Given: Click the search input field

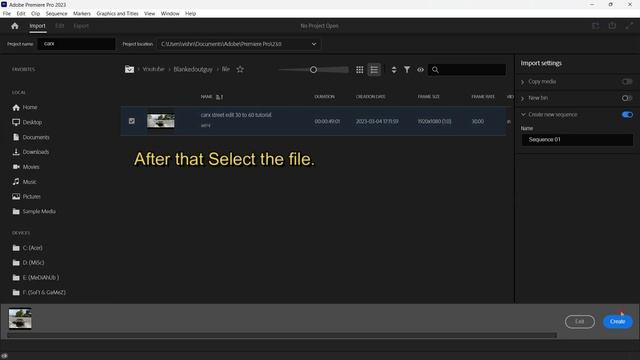Looking at the screenshot, I should [x=467, y=70].
